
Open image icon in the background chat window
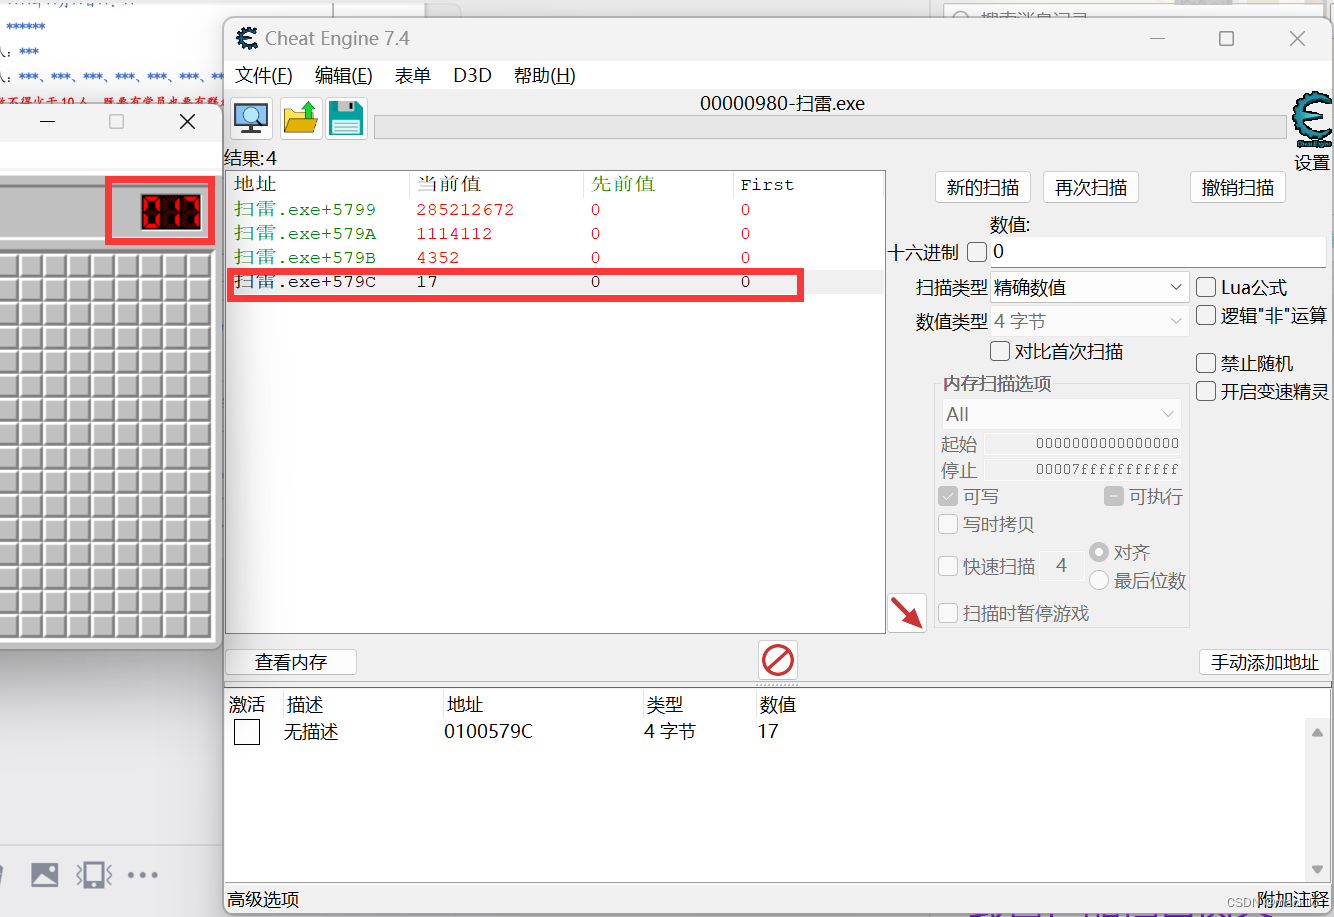pos(45,875)
